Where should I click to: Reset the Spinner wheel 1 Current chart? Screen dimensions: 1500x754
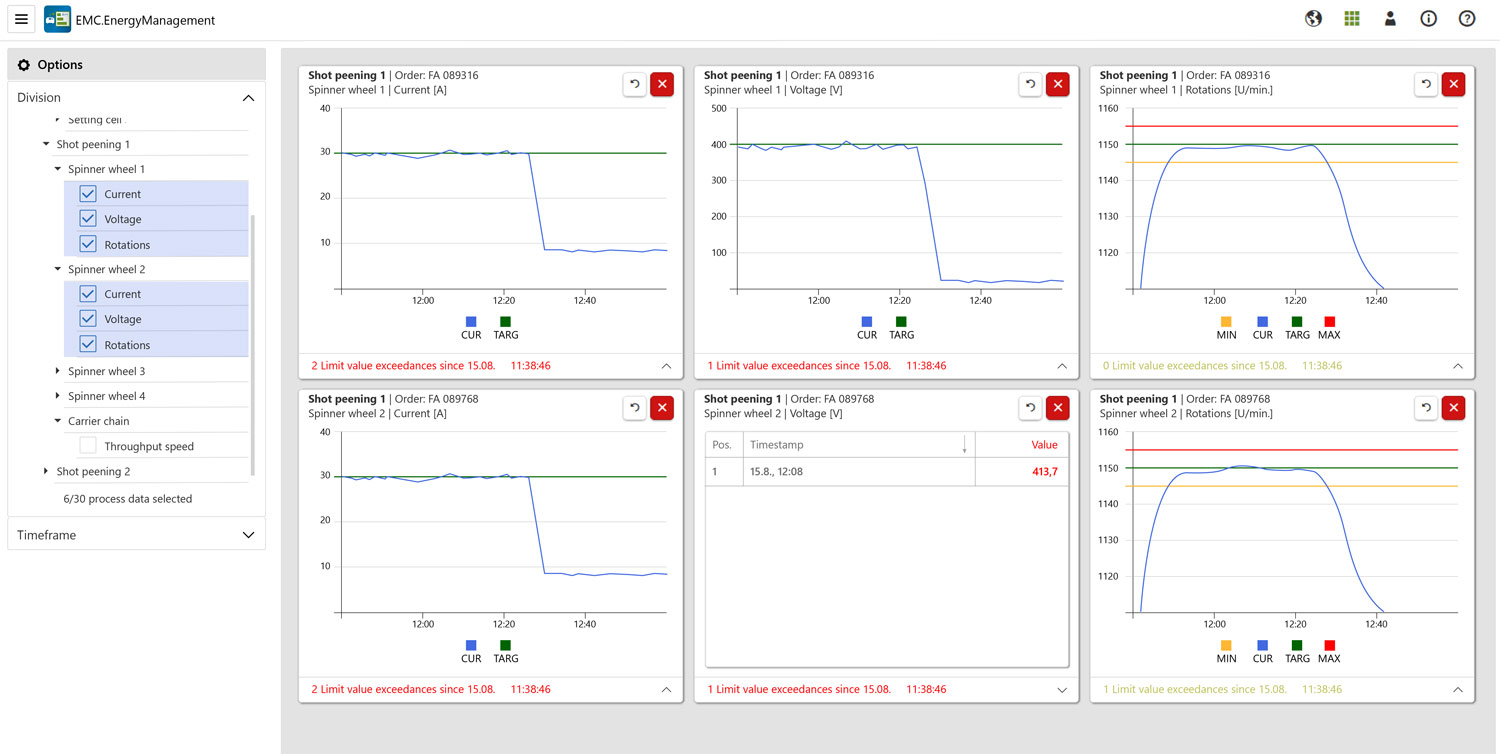tap(634, 84)
